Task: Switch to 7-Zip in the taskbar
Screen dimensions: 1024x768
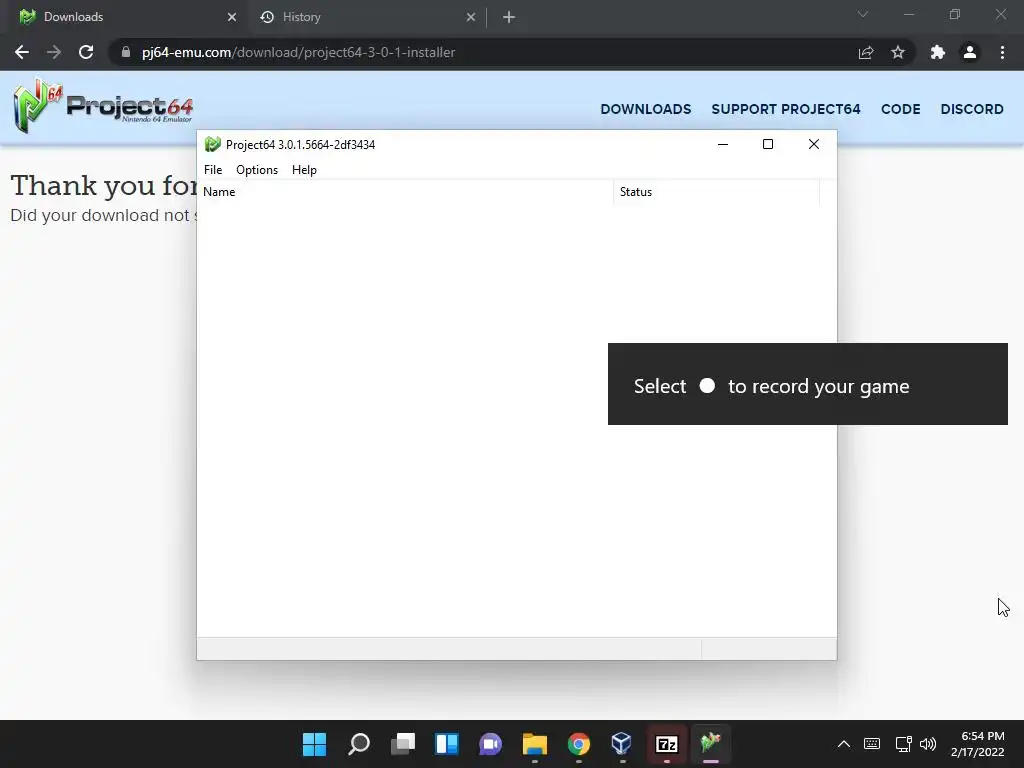Action: (x=666, y=744)
